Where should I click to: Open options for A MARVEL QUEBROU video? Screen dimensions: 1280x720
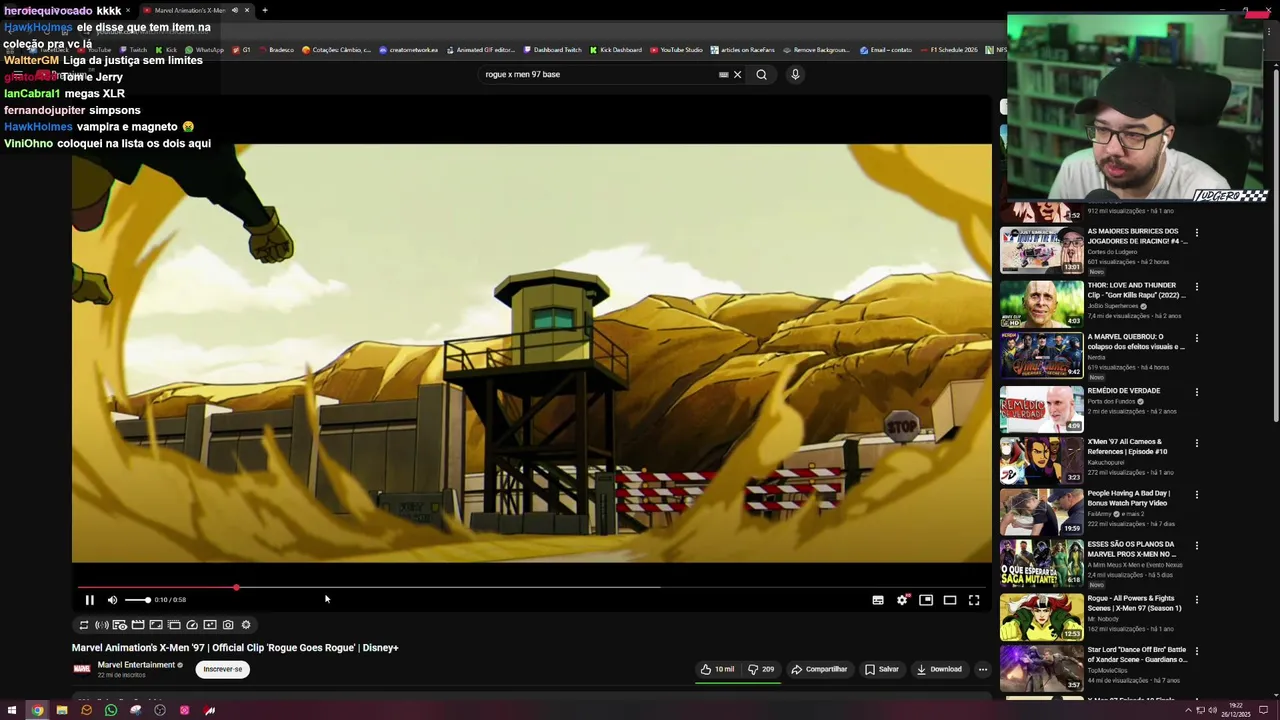[x=1196, y=339]
